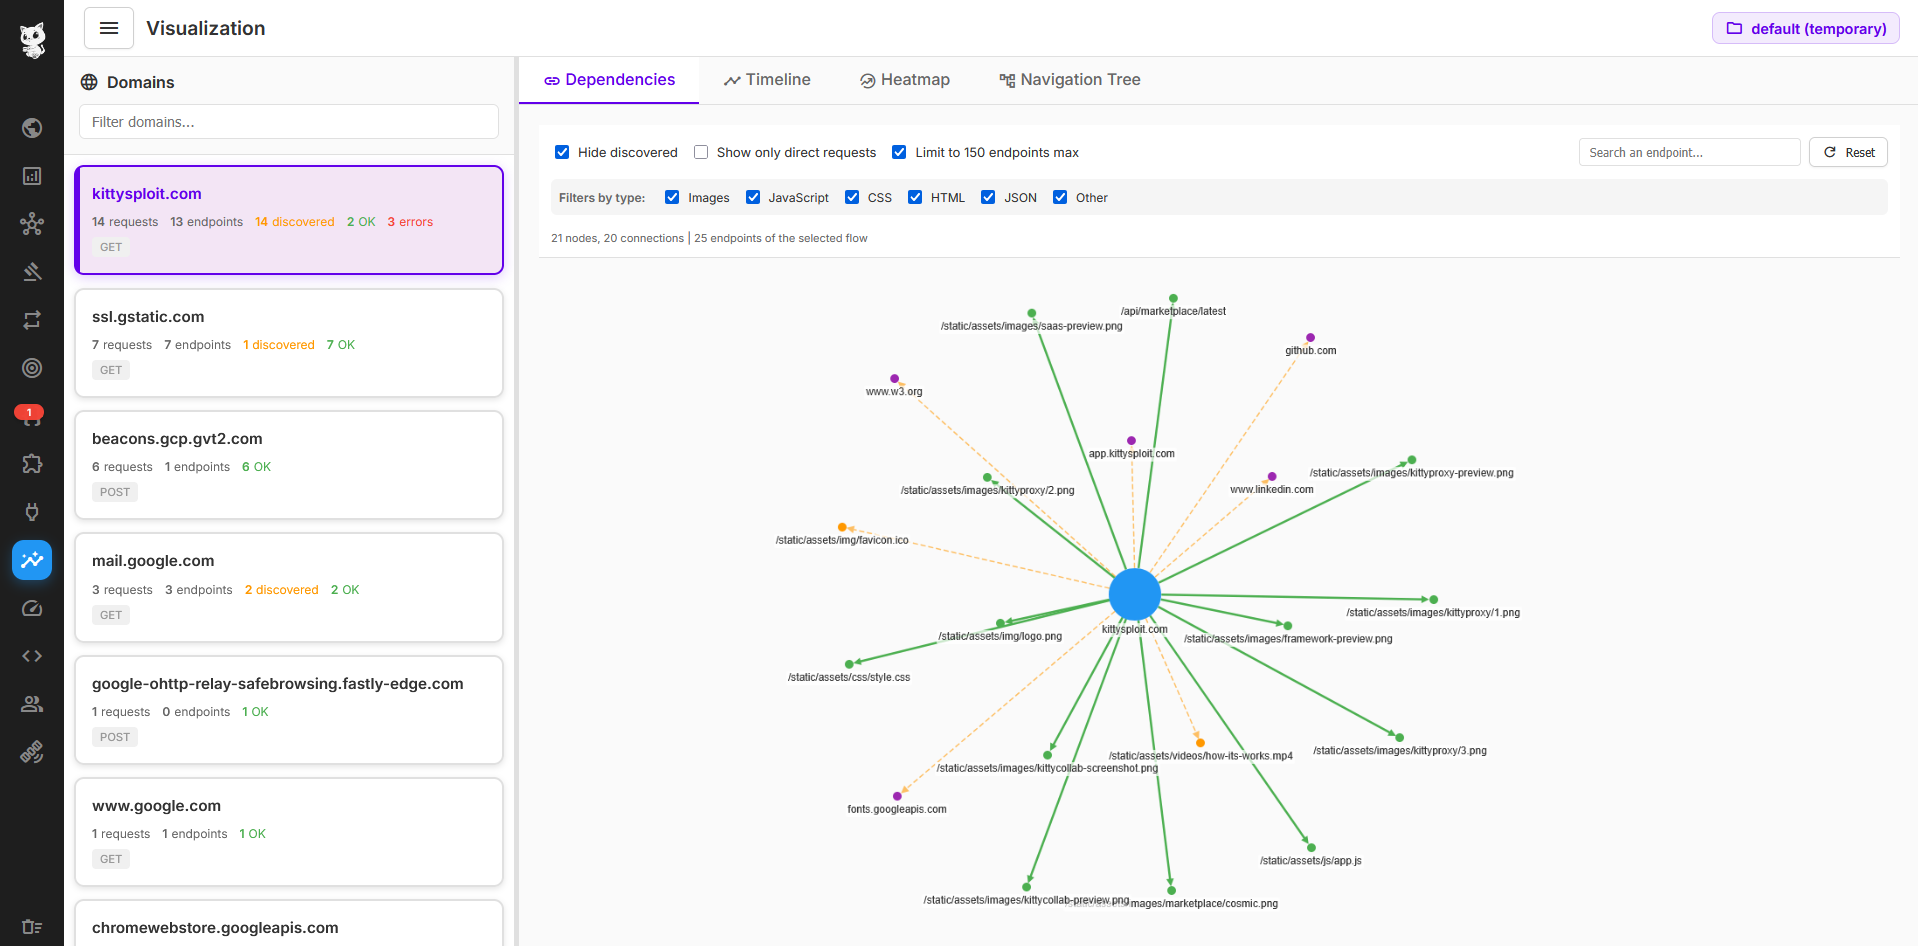Click the Search an endpoint field
Image resolution: width=1918 pixels, height=946 pixels.
tap(1688, 152)
